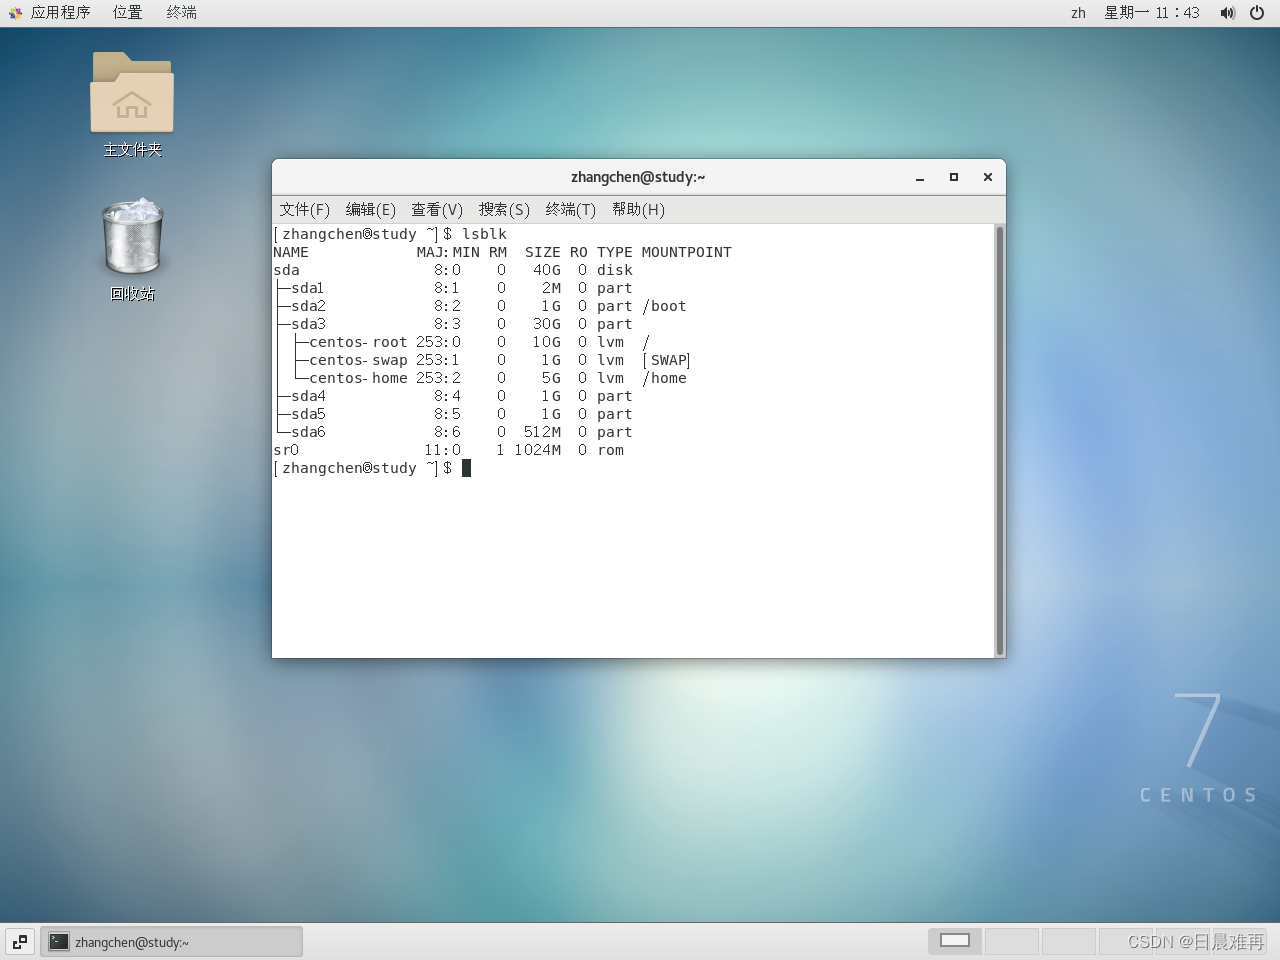Screen dimensions: 1280x960
Task: Open the 终端(T) menu in terminal
Action: (570, 209)
